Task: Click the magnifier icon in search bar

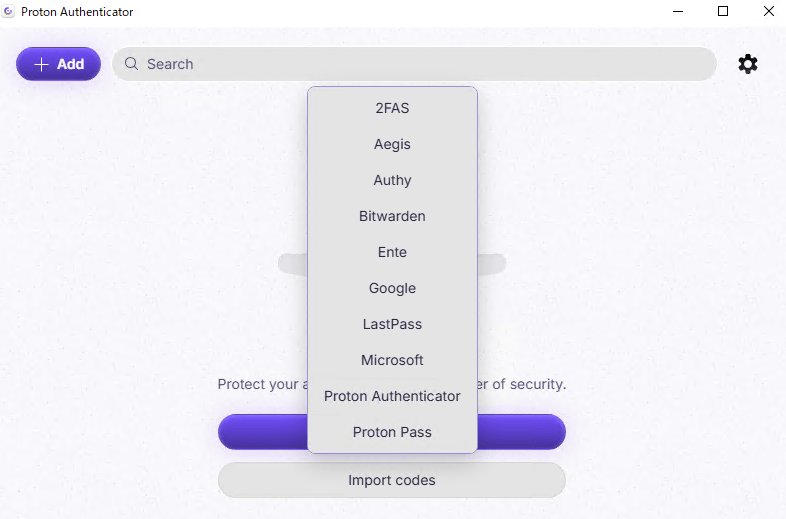Action: (x=131, y=64)
